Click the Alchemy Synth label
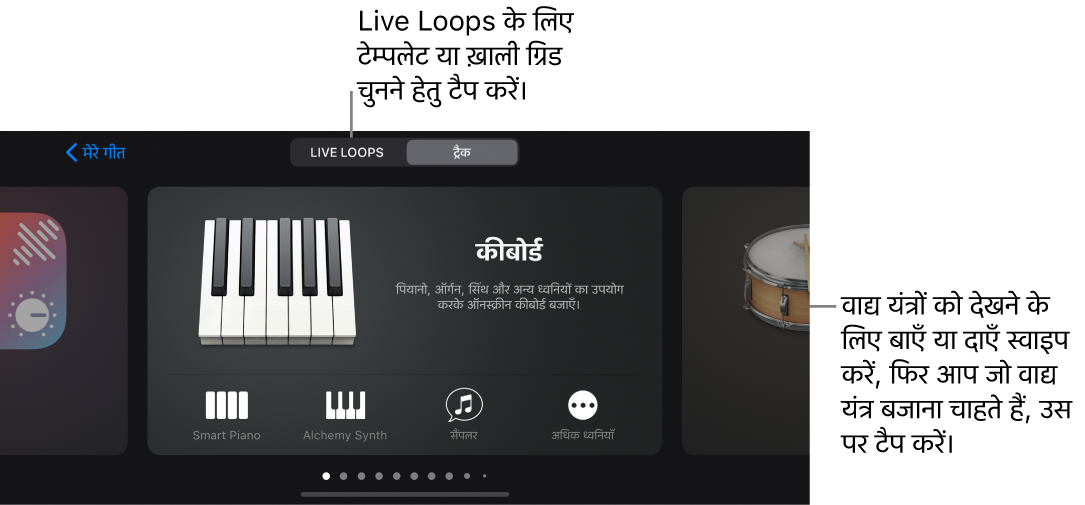1085x505 pixels. point(345,436)
